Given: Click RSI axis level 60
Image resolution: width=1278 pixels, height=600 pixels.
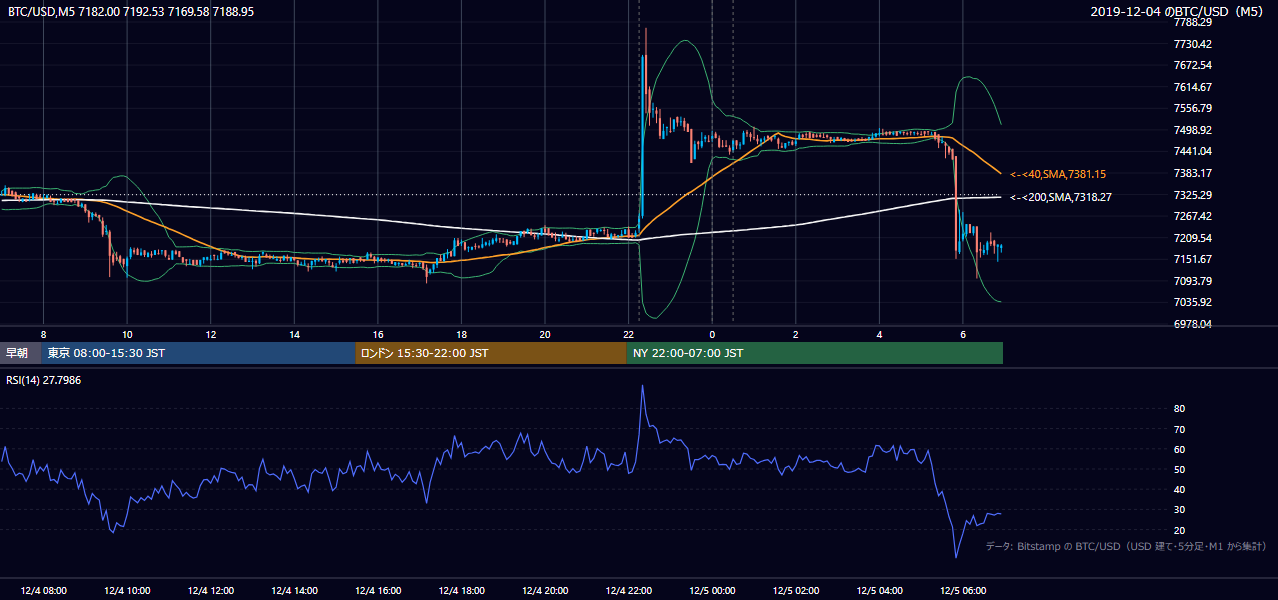Looking at the screenshot, I should pos(1180,449).
